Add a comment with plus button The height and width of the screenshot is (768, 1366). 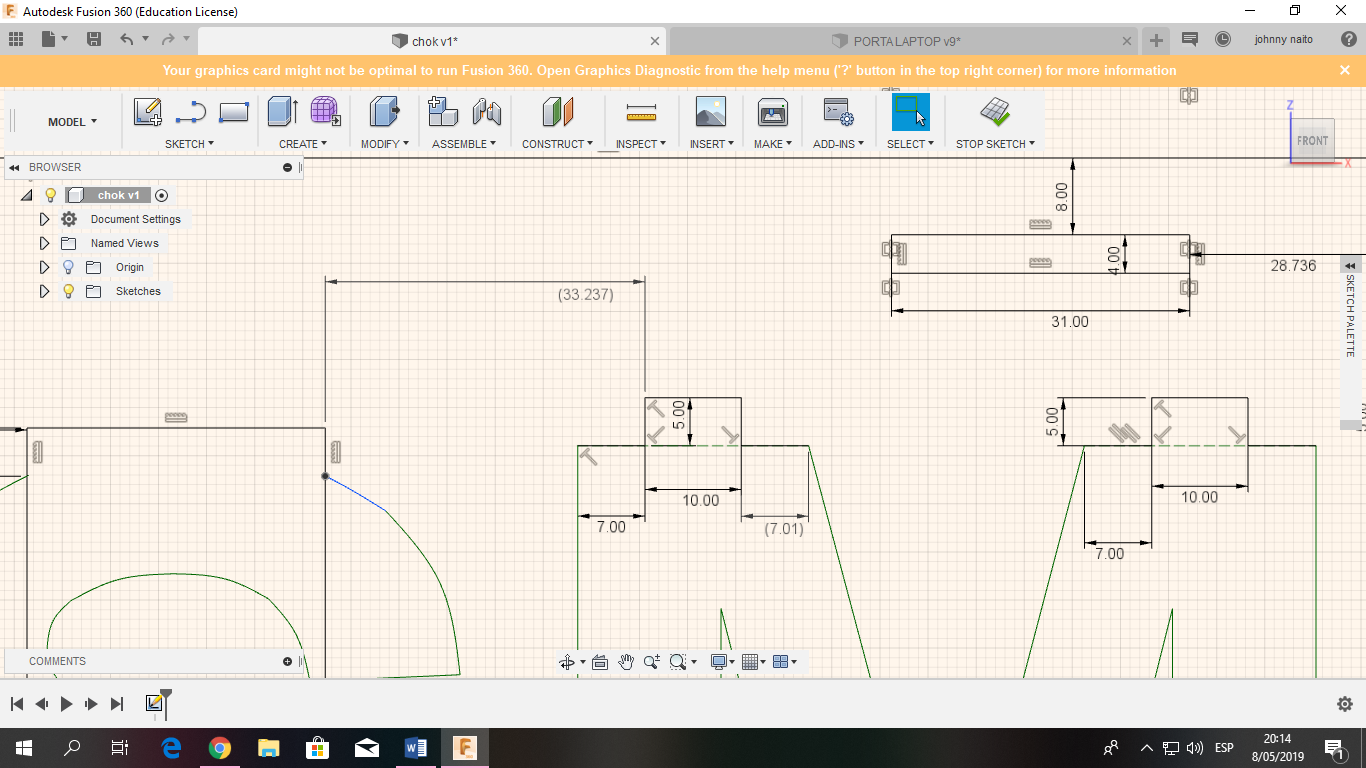tap(287, 661)
